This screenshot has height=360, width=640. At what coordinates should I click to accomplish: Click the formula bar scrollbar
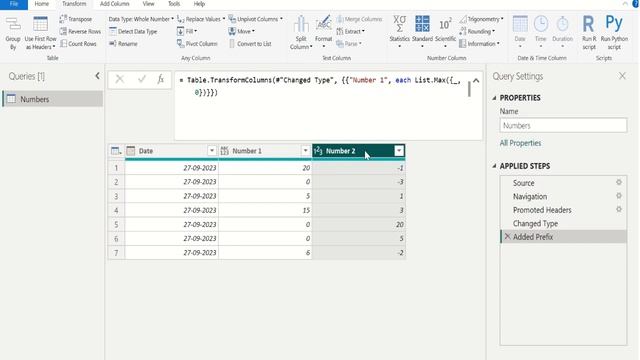(x=469, y=89)
